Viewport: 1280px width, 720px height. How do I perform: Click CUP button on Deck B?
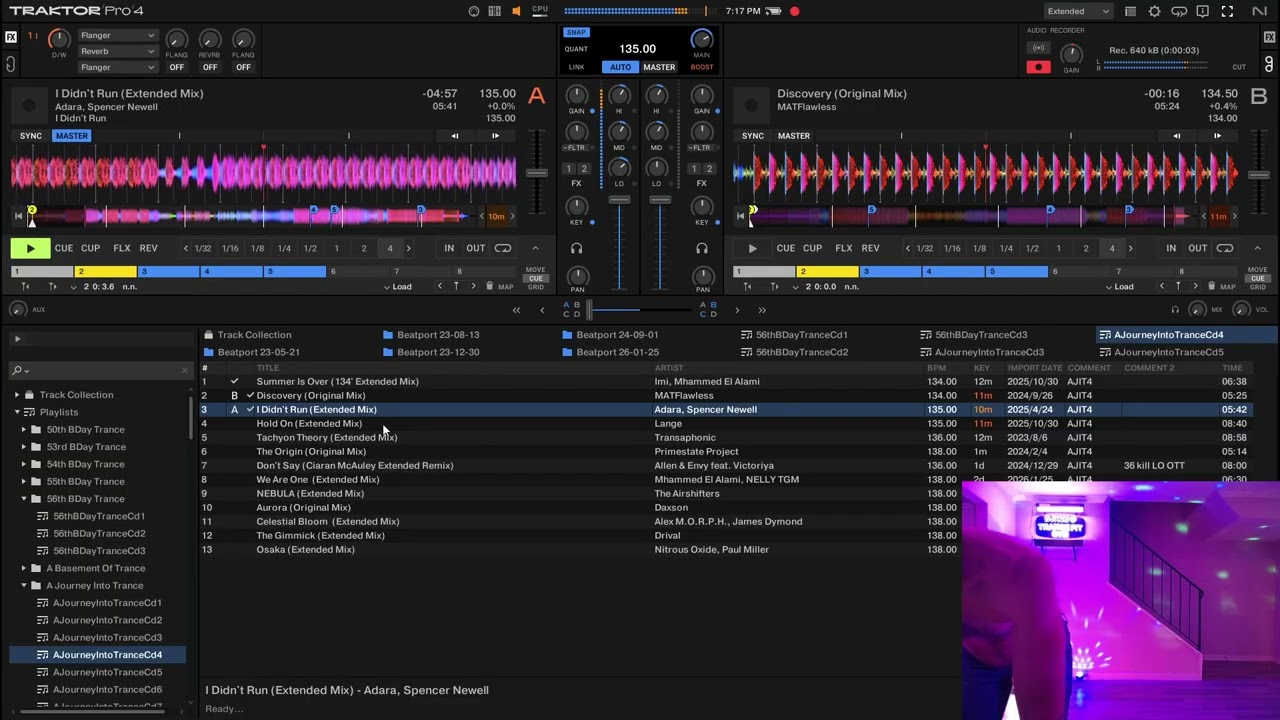tap(812, 248)
